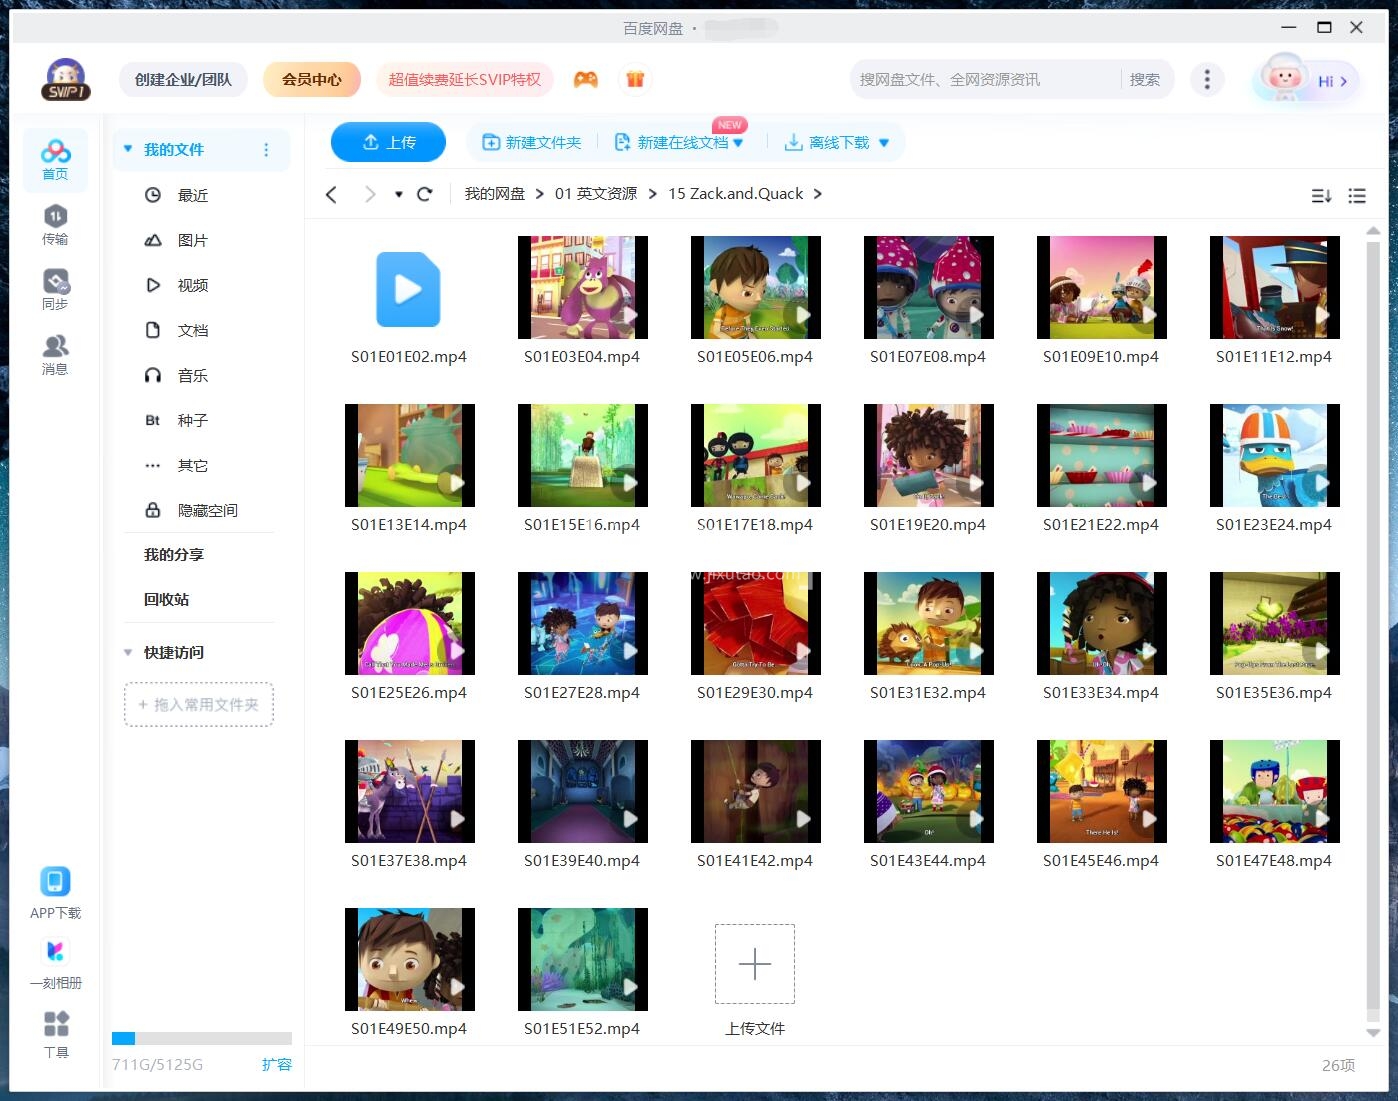Navigate to 我的网盘 in the breadcrumb
1398x1101 pixels.
[x=494, y=193]
